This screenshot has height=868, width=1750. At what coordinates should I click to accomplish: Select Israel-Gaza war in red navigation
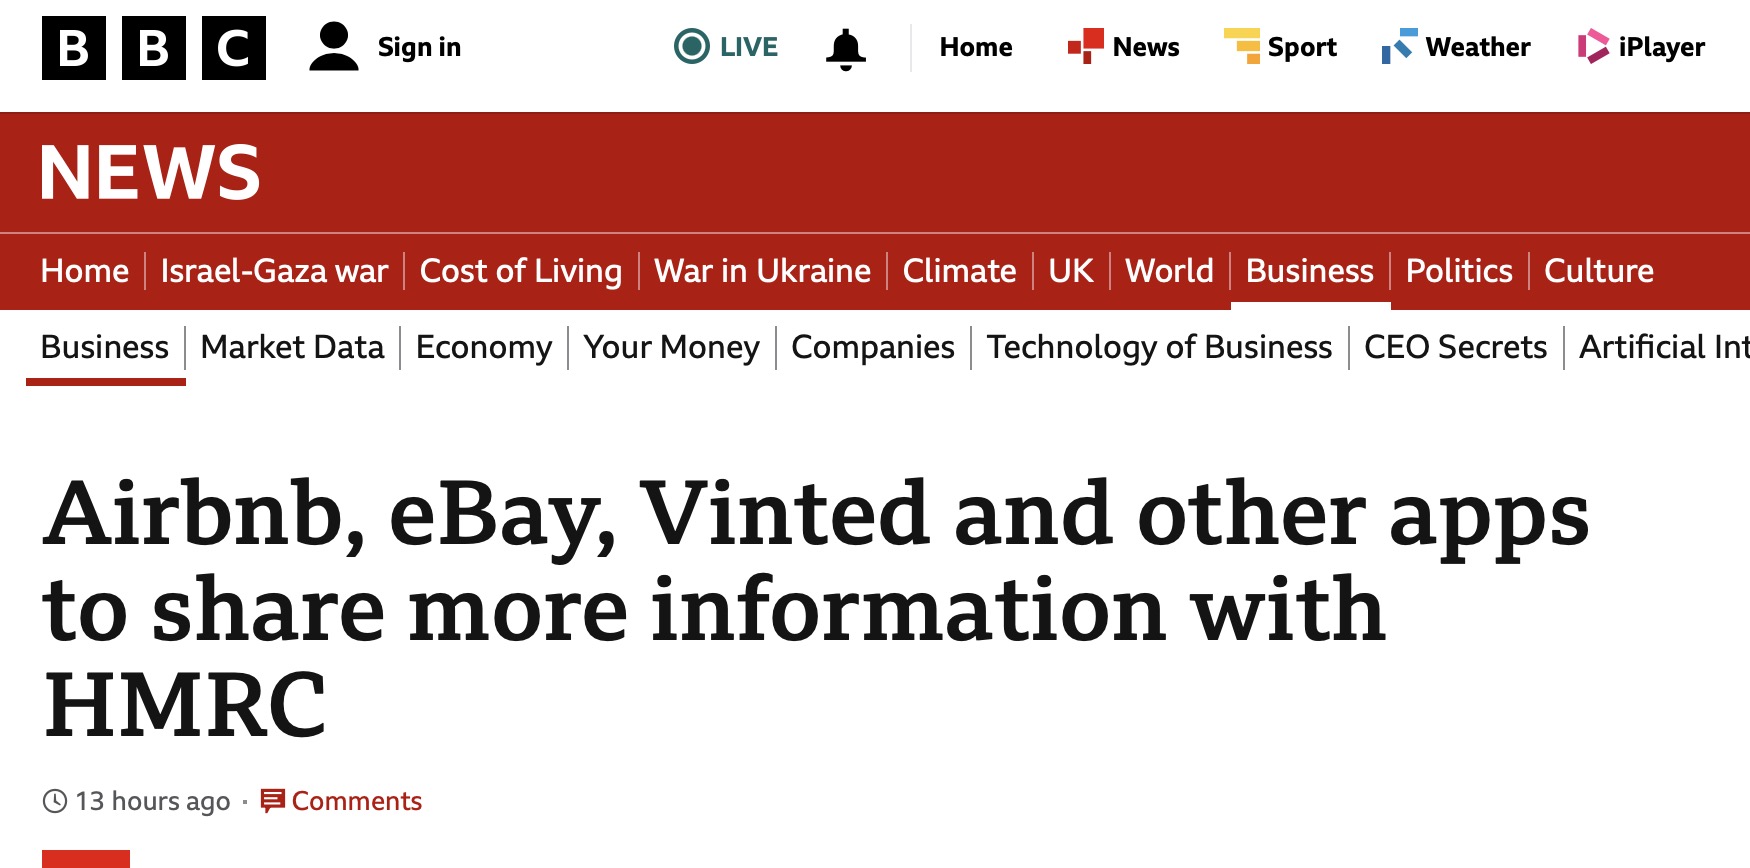click(274, 271)
